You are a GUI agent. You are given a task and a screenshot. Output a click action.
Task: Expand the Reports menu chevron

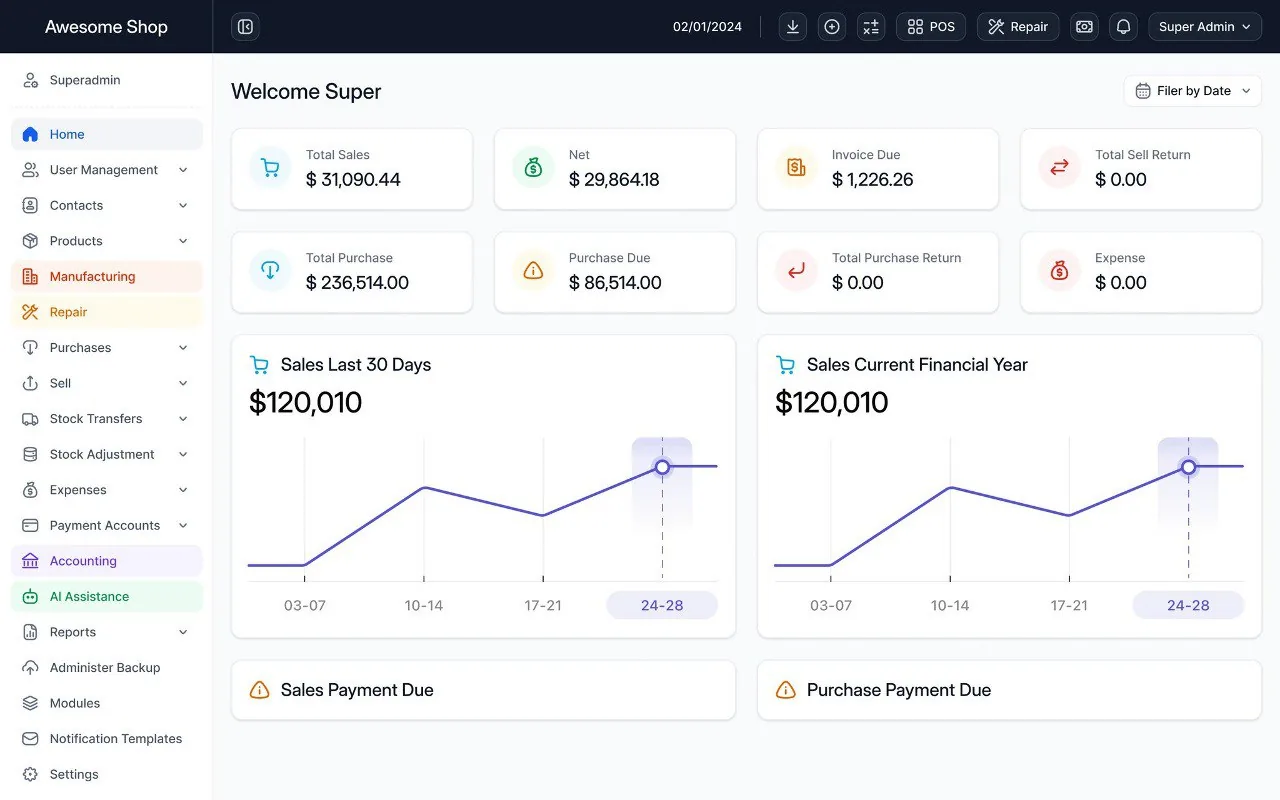coord(183,632)
